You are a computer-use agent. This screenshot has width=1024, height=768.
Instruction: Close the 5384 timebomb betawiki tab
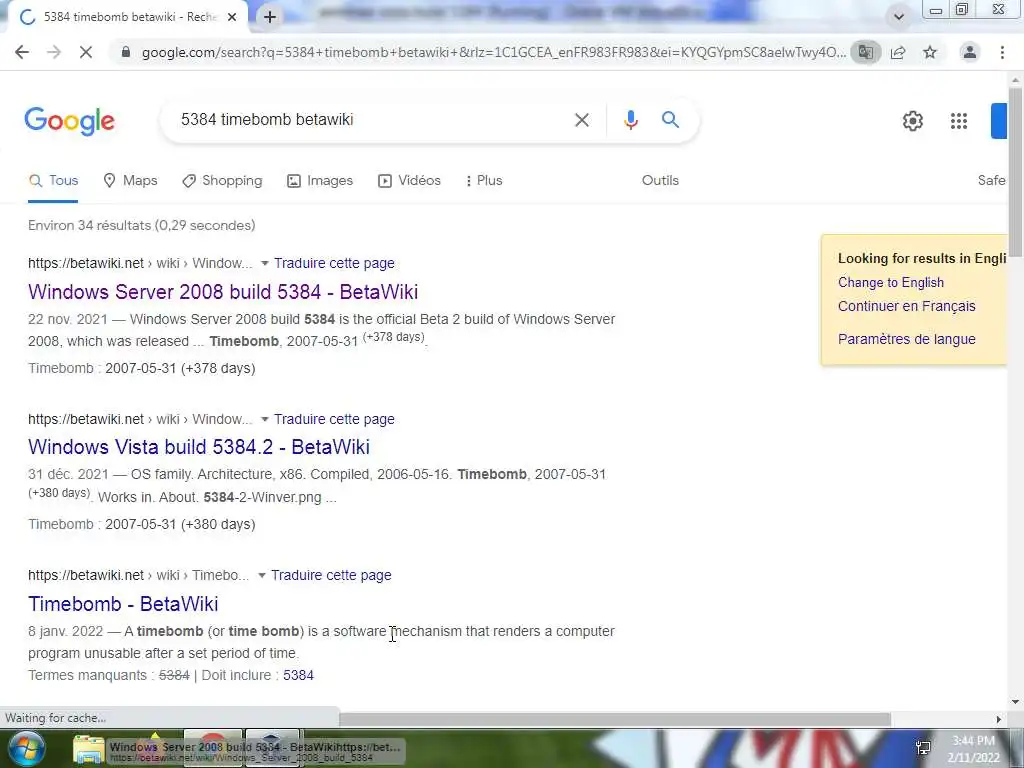coord(232,17)
